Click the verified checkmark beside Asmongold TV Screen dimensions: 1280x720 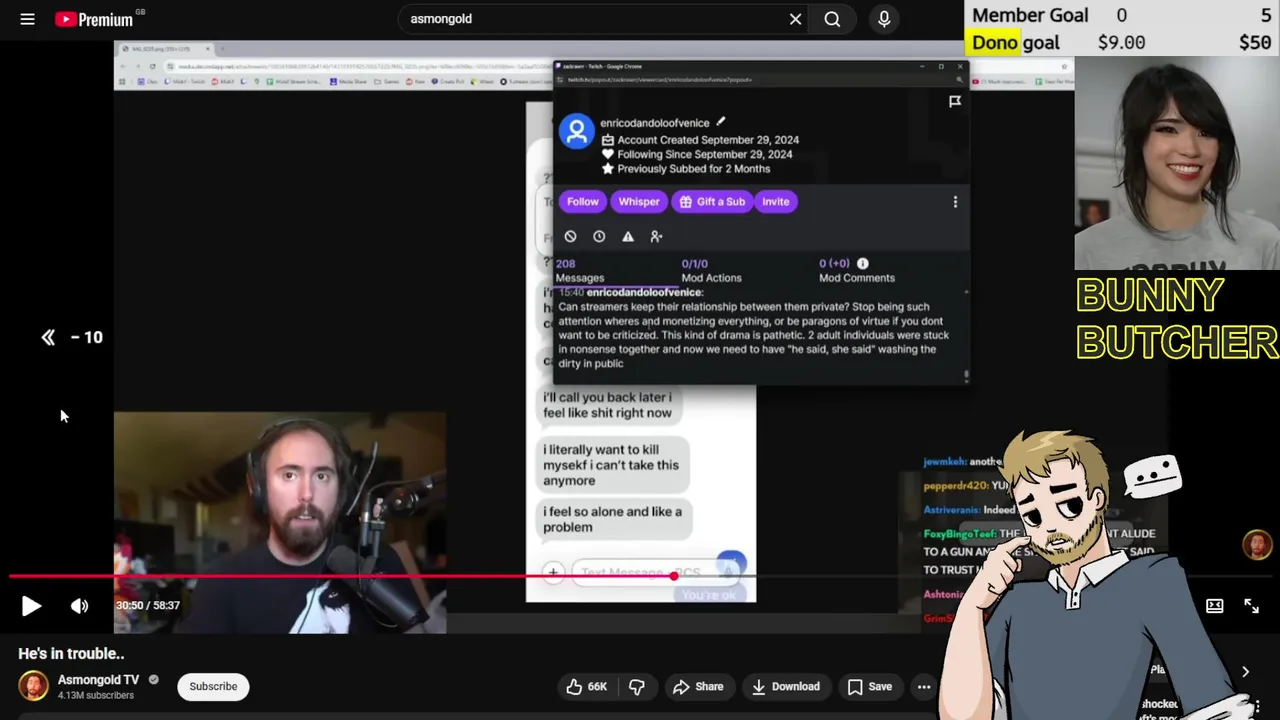click(x=154, y=680)
